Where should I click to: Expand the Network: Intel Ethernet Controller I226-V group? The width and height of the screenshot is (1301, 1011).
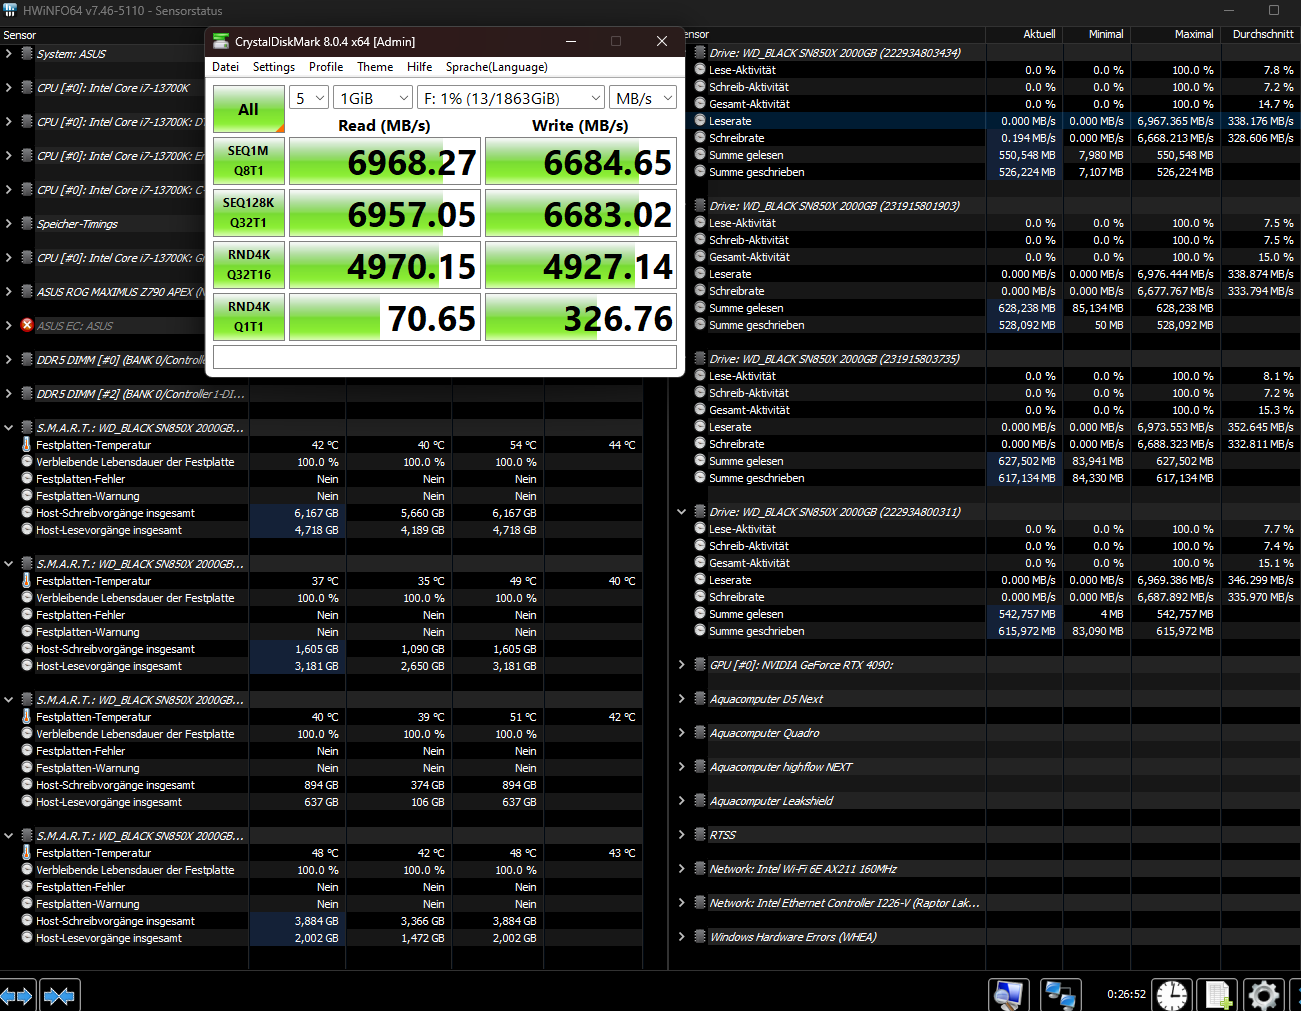[x=682, y=903]
